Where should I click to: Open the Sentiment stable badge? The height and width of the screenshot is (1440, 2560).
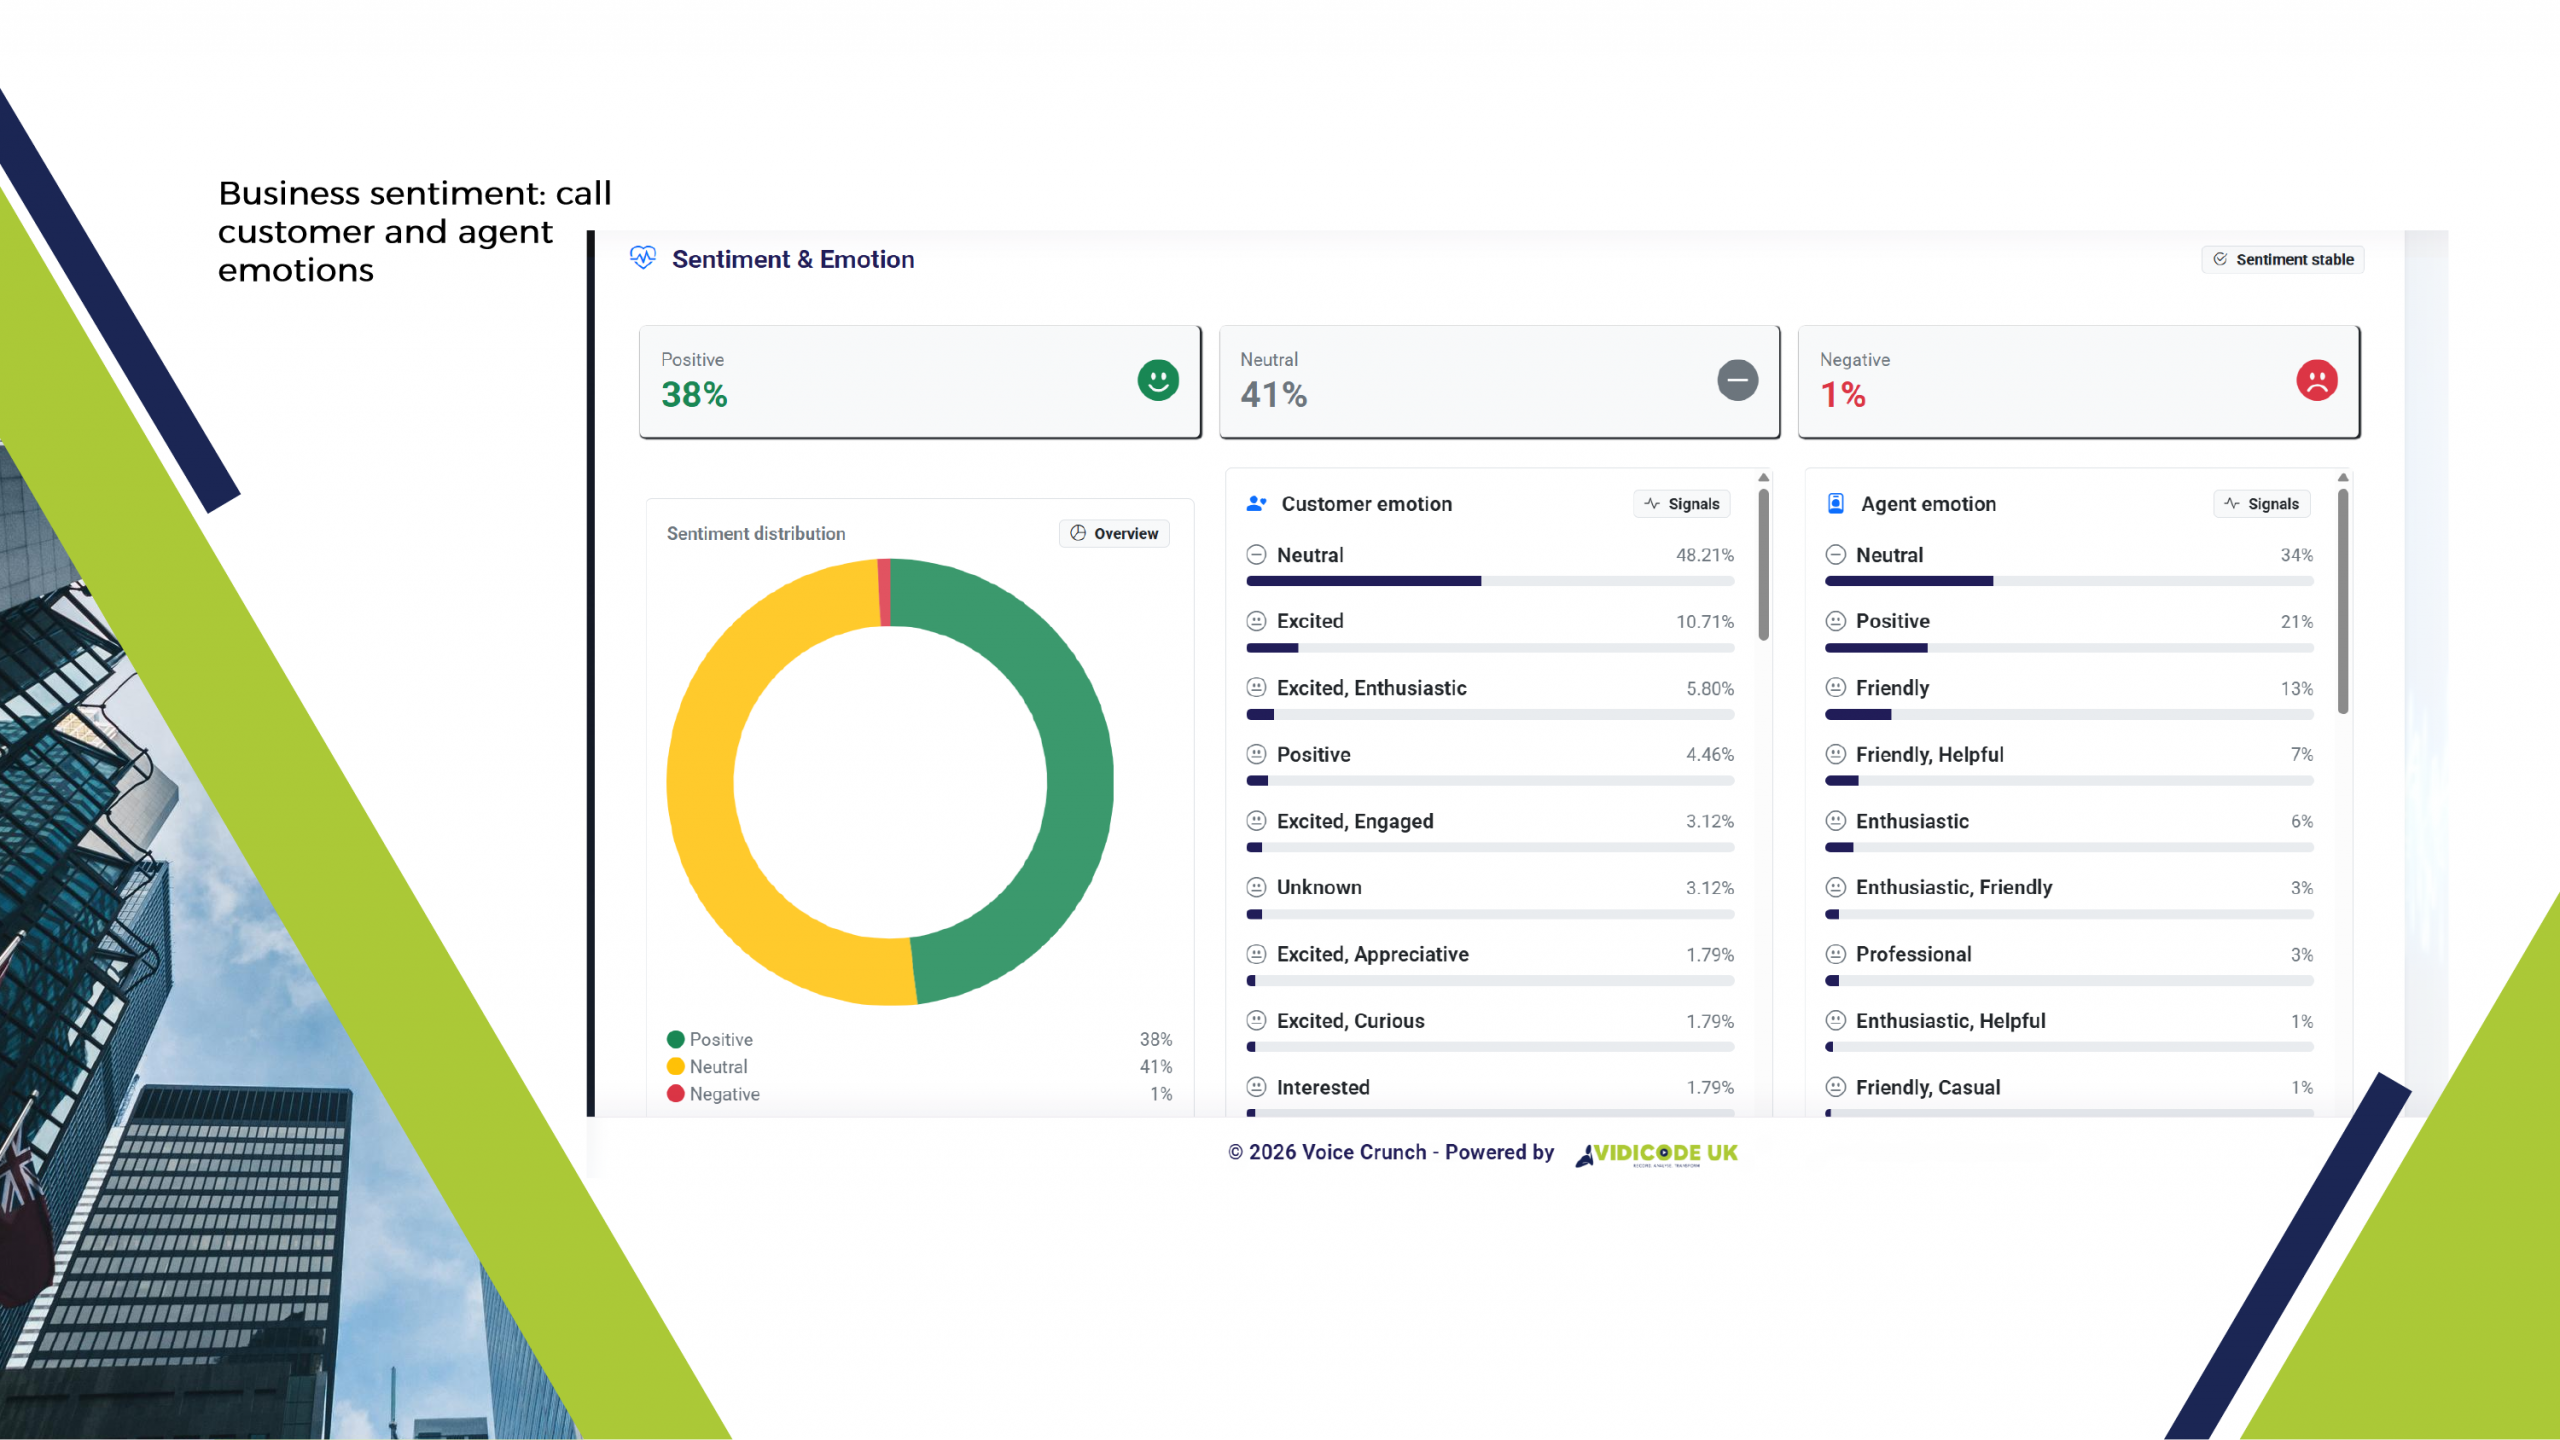(x=2282, y=259)
